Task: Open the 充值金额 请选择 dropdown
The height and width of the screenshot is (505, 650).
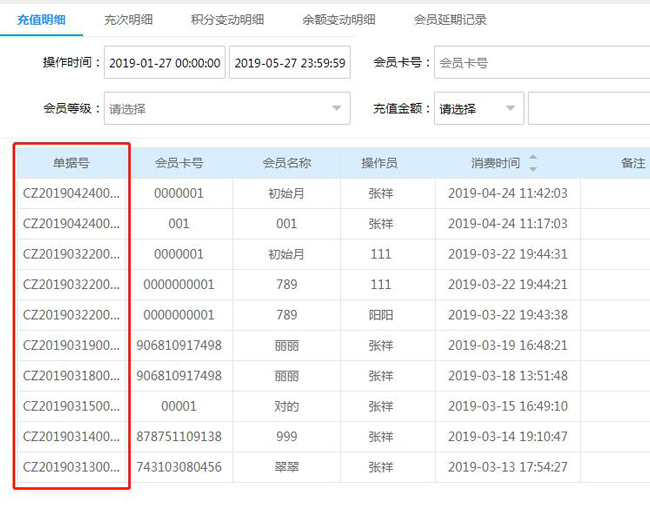Action: (479, 109)
